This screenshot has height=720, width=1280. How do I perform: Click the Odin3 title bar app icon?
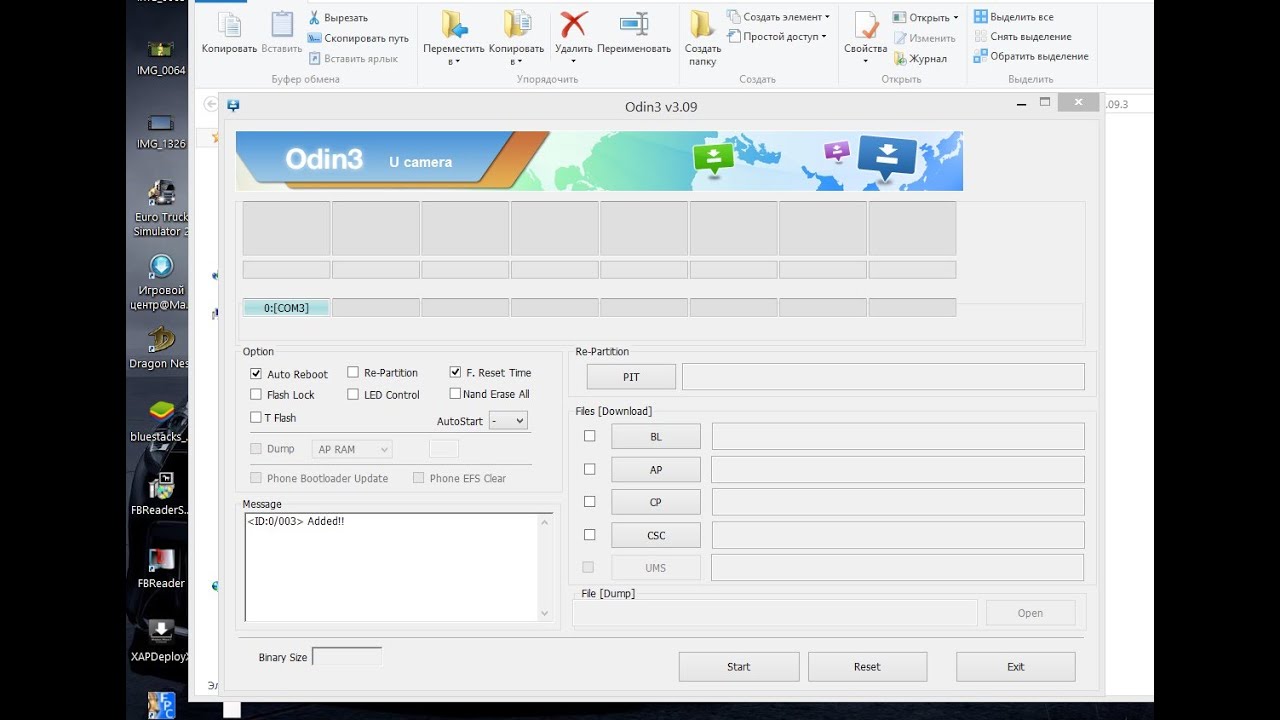pos(233,106)
